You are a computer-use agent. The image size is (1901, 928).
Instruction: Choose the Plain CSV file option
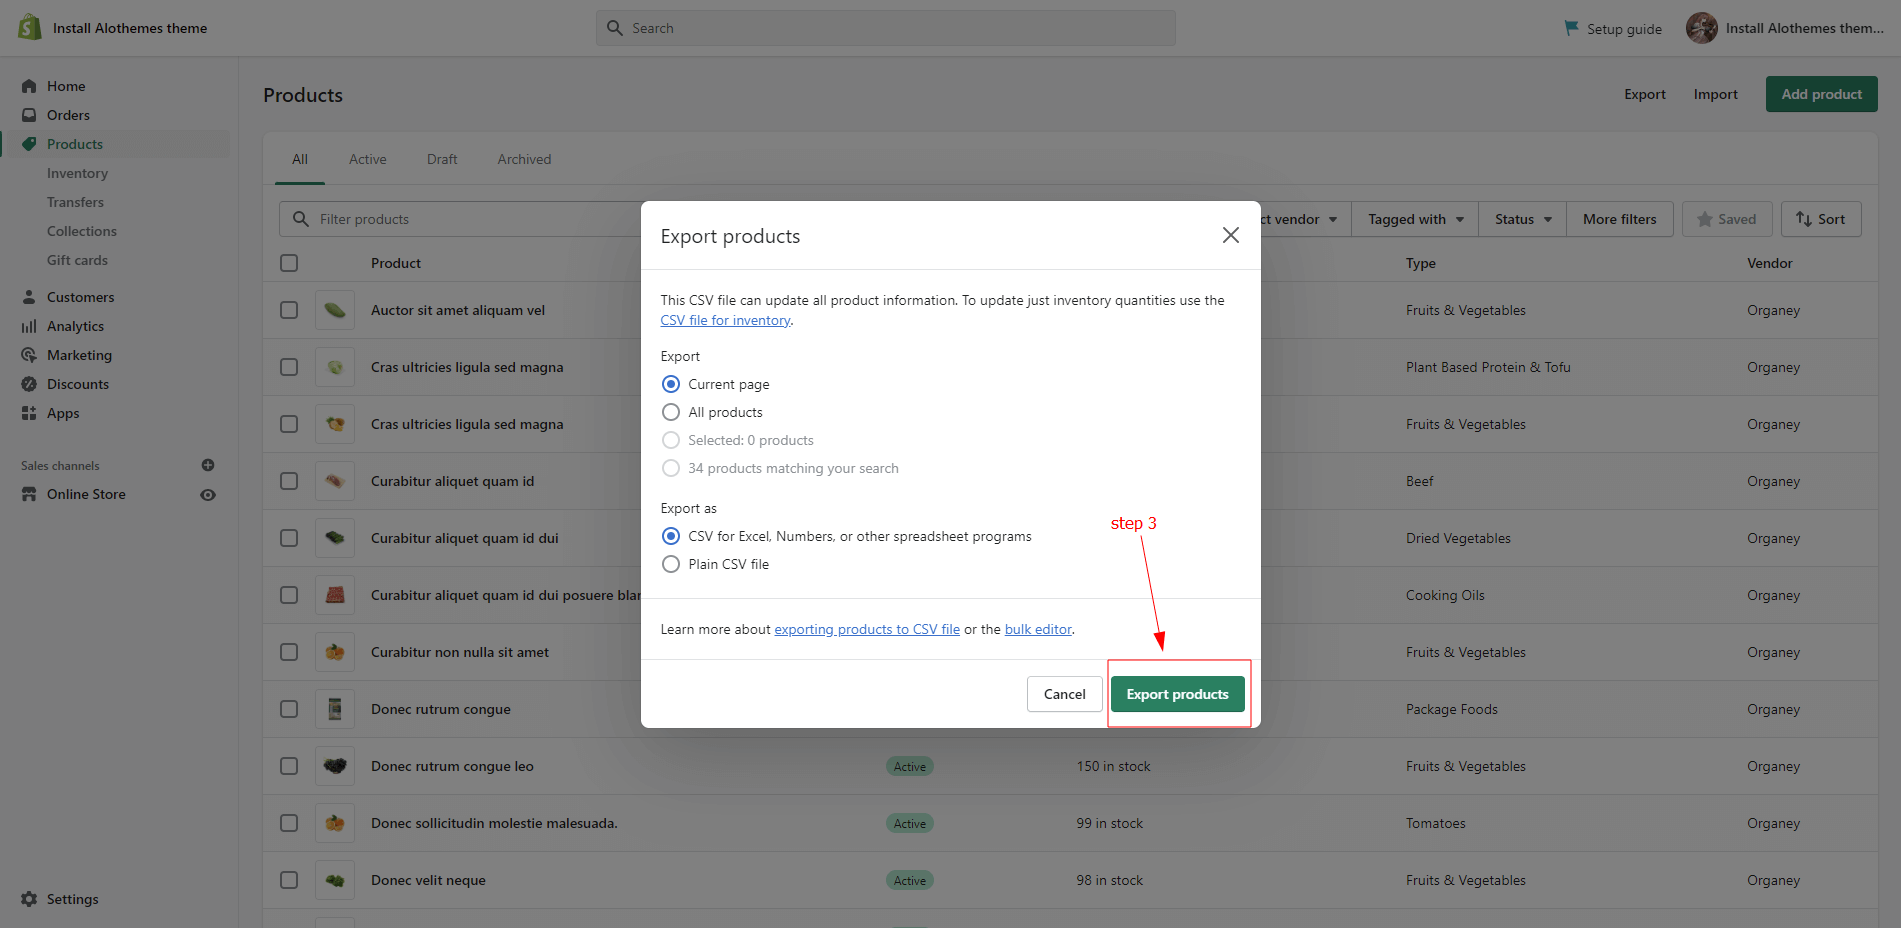[671, 564]
